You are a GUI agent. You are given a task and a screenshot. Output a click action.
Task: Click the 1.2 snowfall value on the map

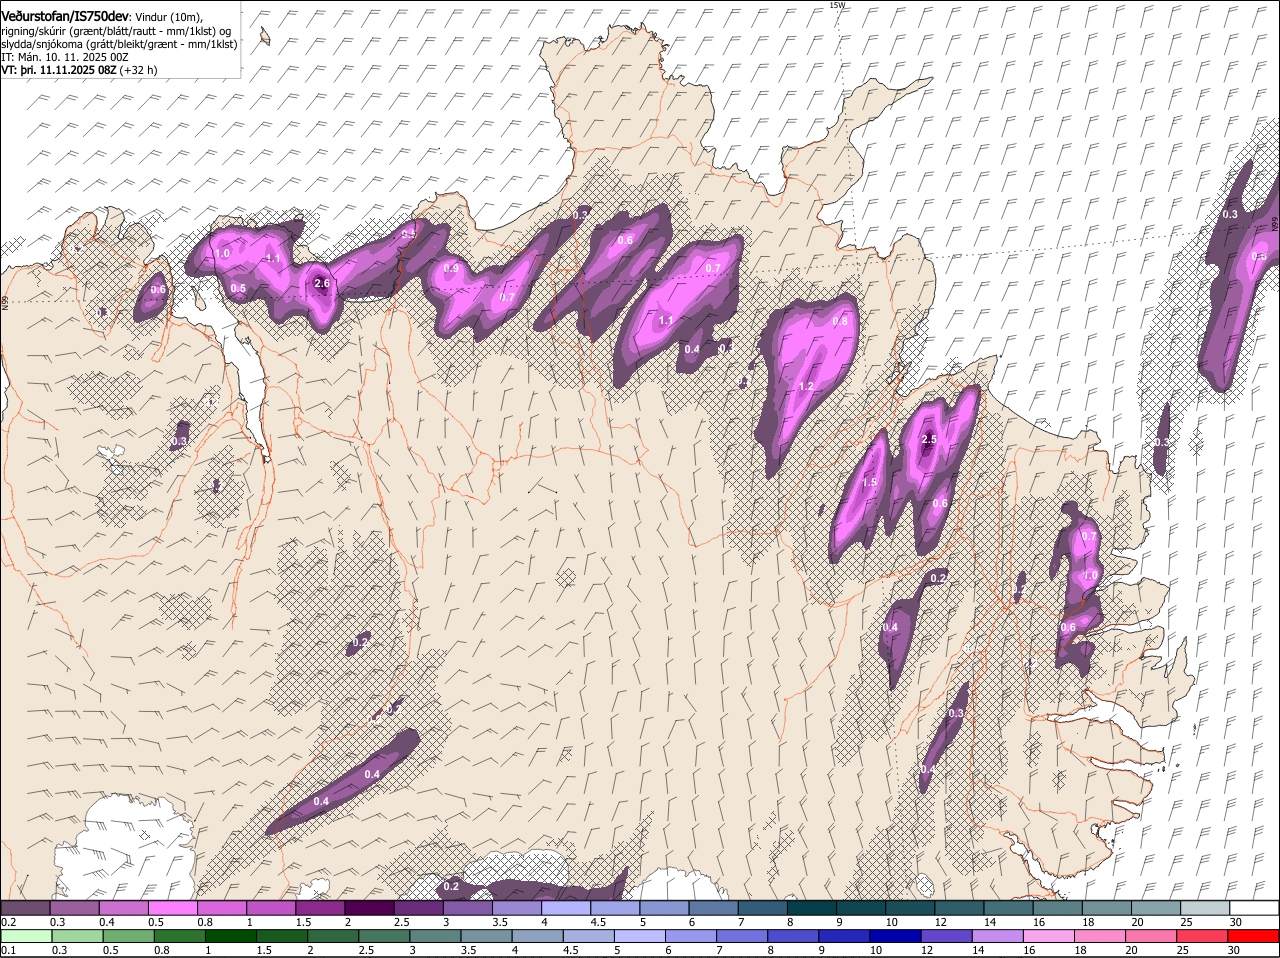coord(806,386)
